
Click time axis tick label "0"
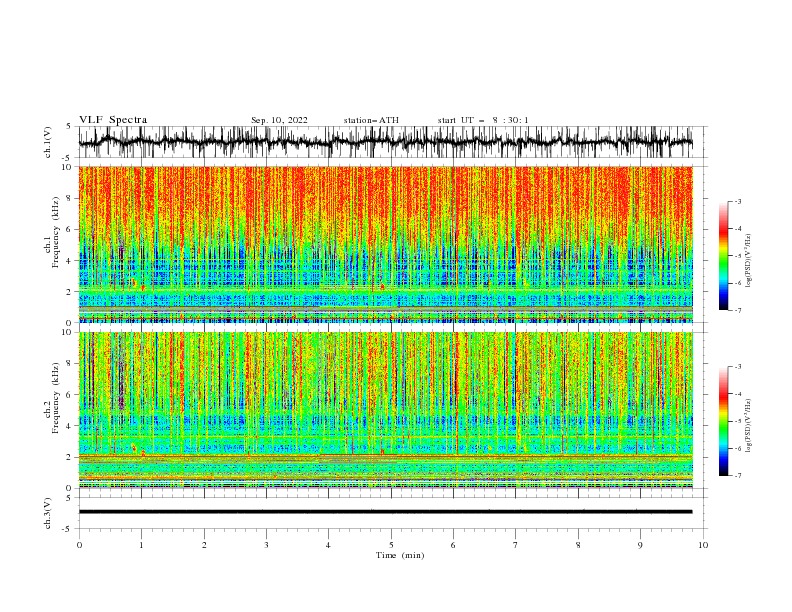(x=79, y=545)
